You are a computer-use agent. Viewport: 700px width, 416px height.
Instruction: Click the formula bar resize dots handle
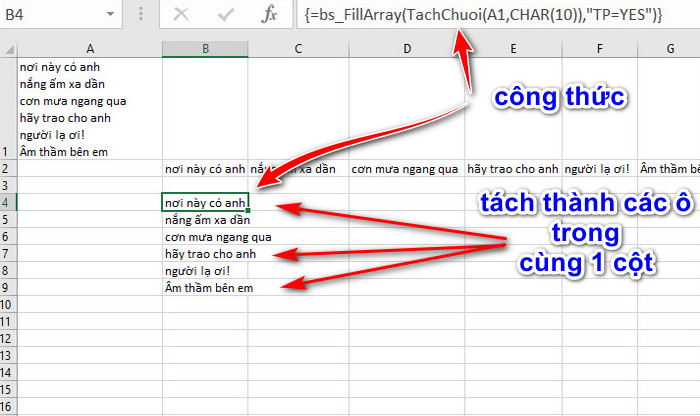[141, 14]
